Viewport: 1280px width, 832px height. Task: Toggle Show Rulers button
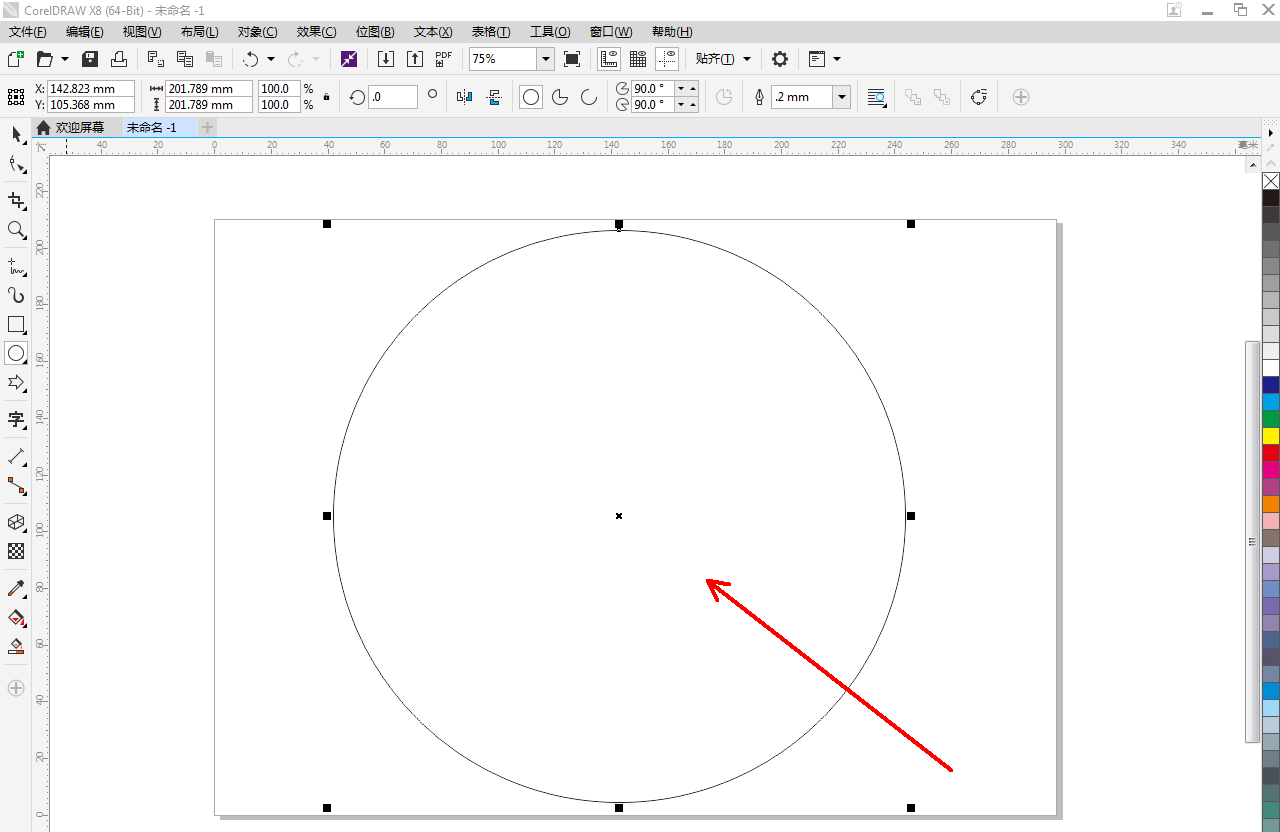[608, 59]
